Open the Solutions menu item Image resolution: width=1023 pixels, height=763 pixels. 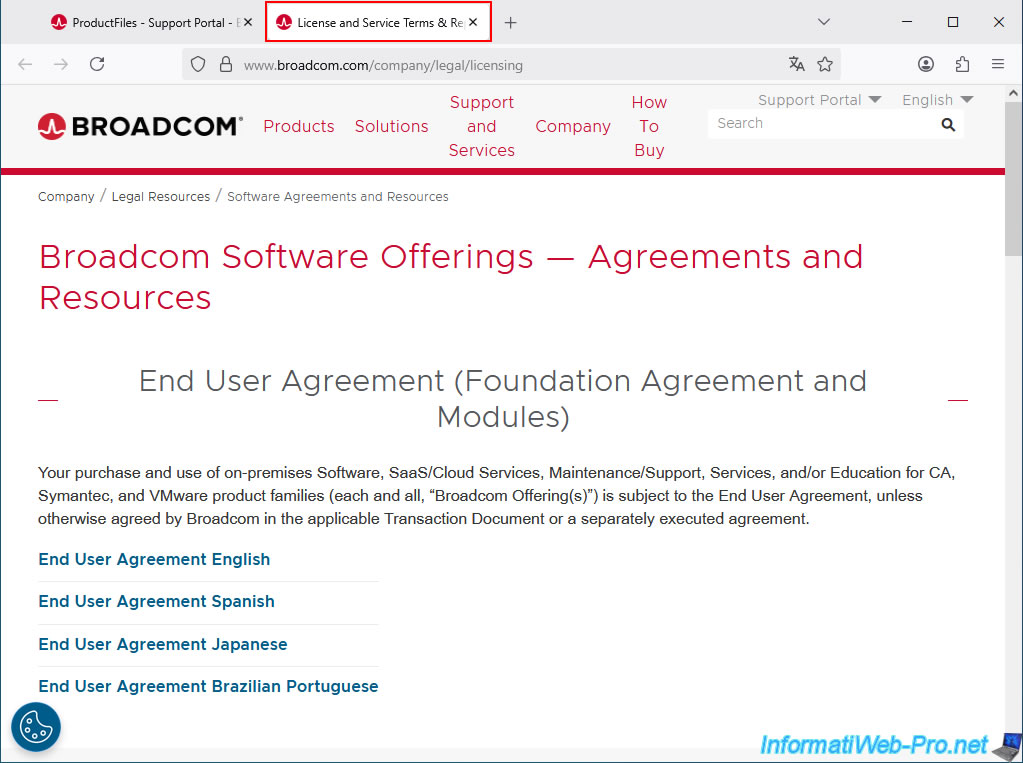point(391,126)
